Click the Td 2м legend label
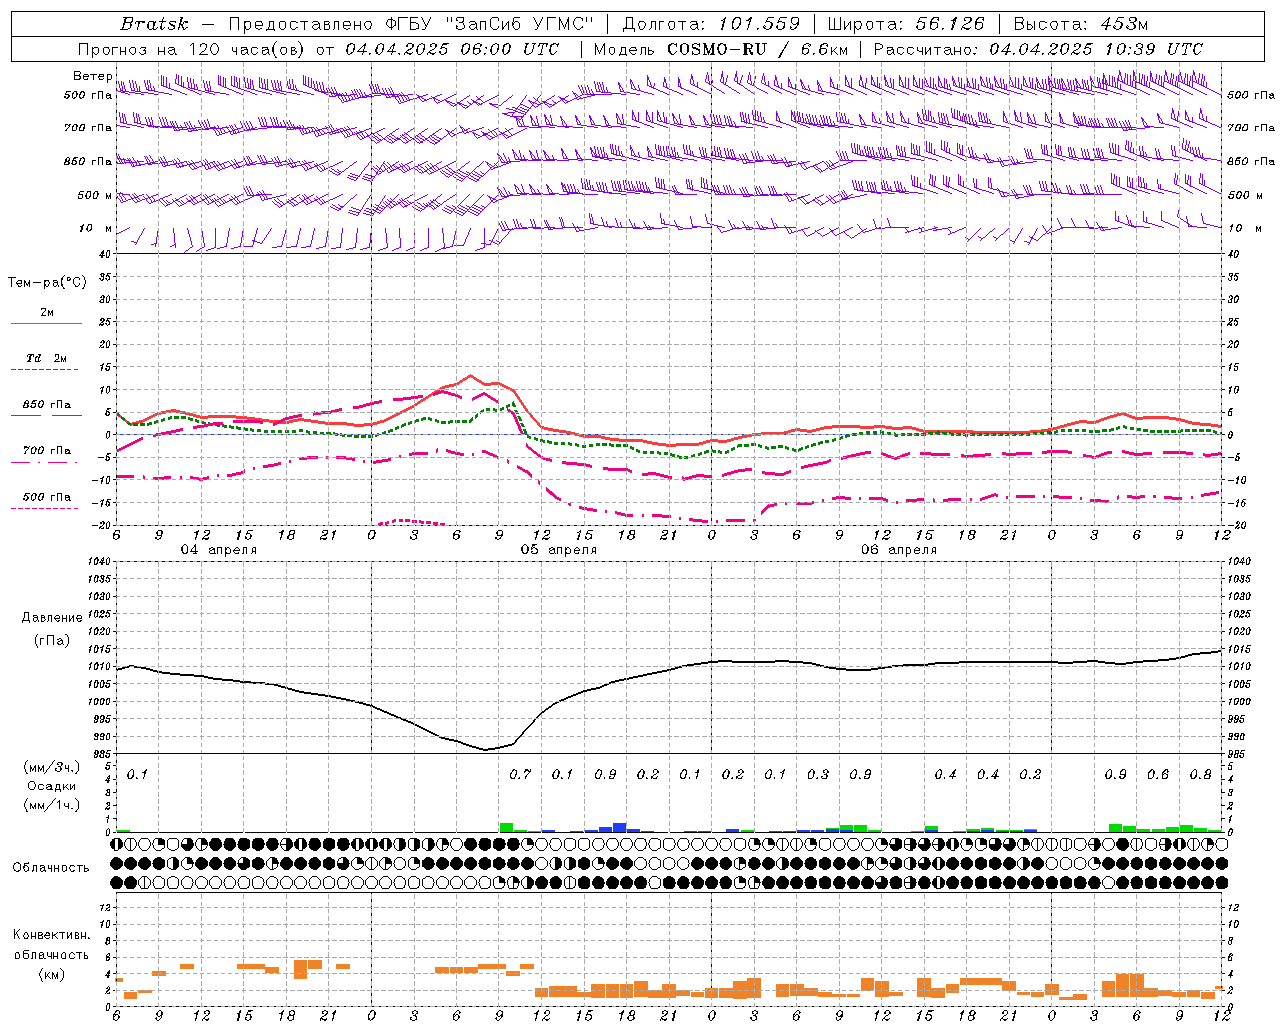 pyautogui.click(x=47, y=358)
